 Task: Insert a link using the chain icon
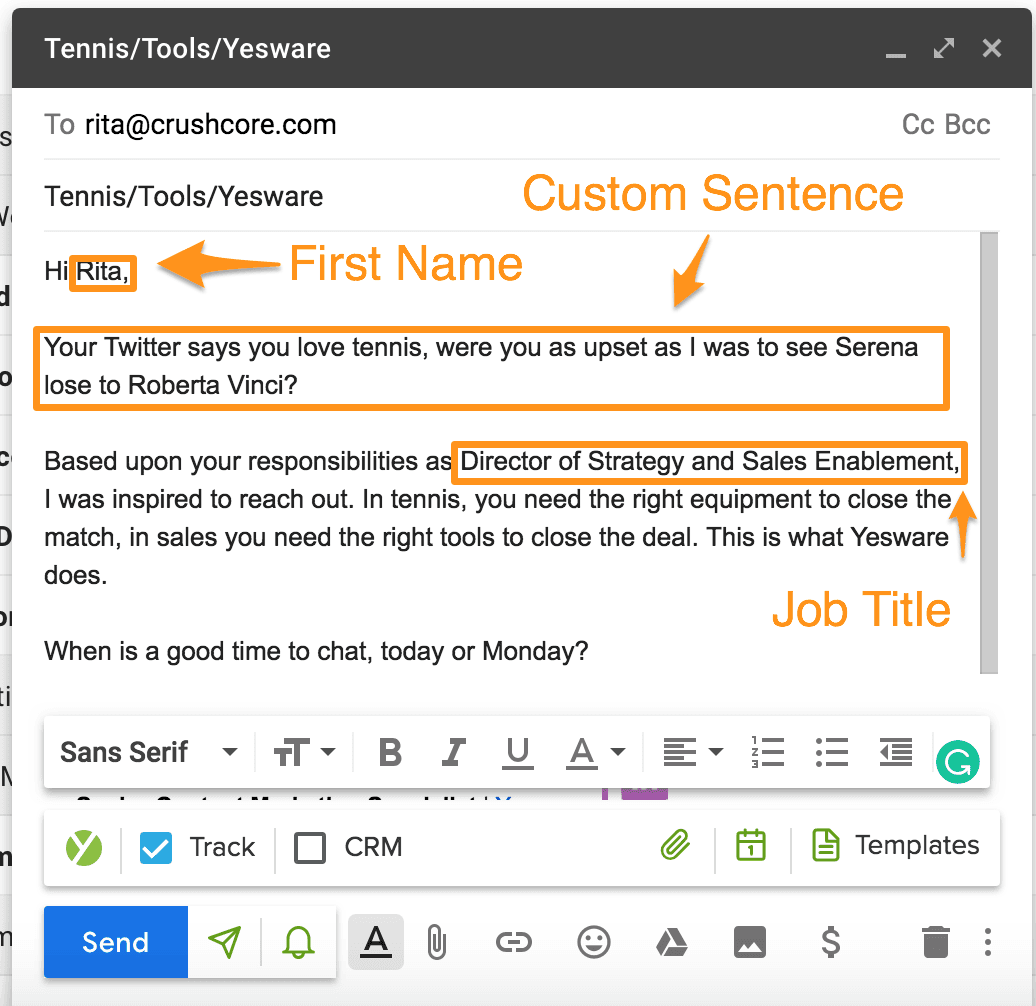514,942
